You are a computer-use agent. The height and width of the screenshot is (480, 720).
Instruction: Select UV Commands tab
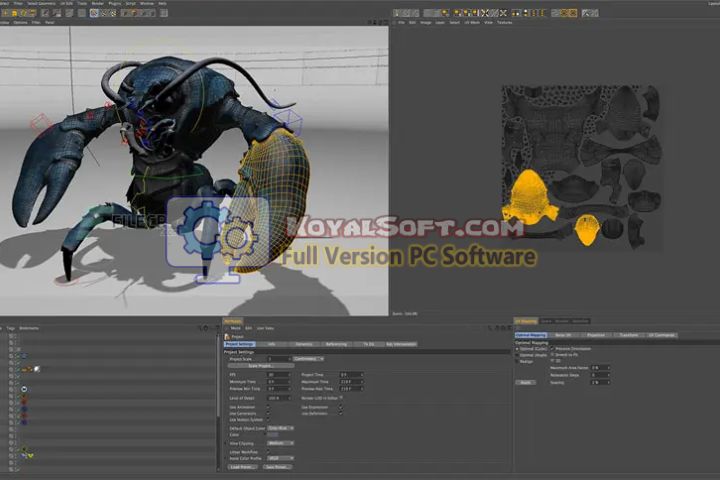click(x=661, y=335)
